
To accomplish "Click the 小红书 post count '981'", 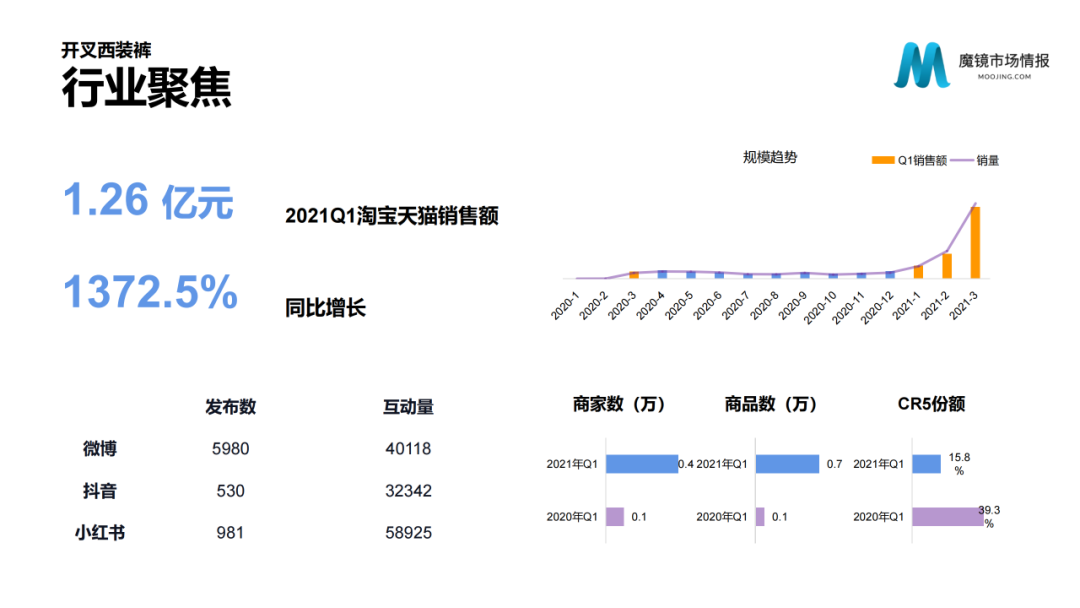I will coord(230,533).
